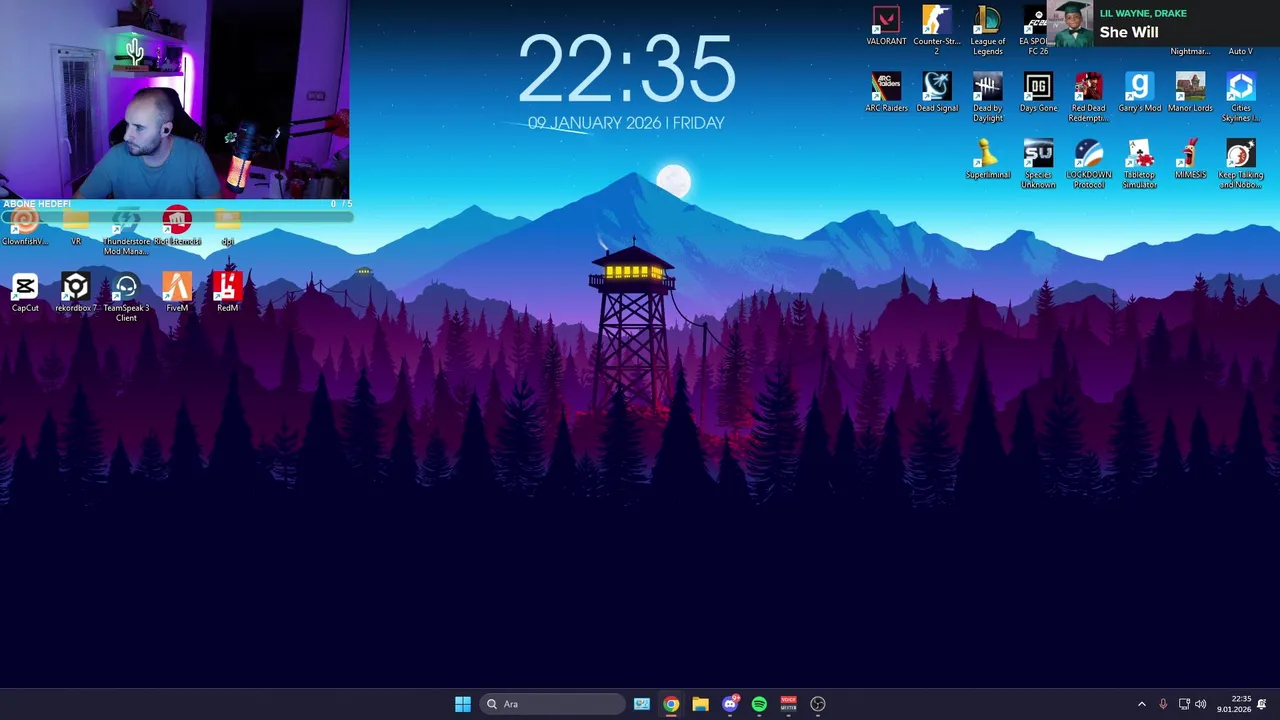Open the ClownfishVoiceChanger shortcut

(x=25, y=227)
